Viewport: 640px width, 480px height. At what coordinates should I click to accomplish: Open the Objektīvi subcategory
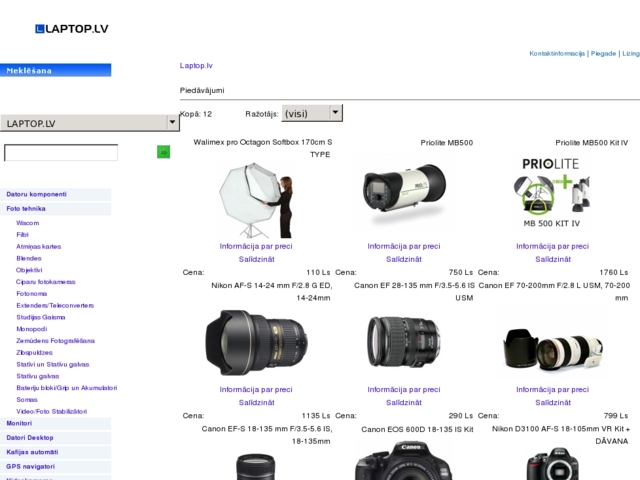pyautogui.click(x=29, y=270)
